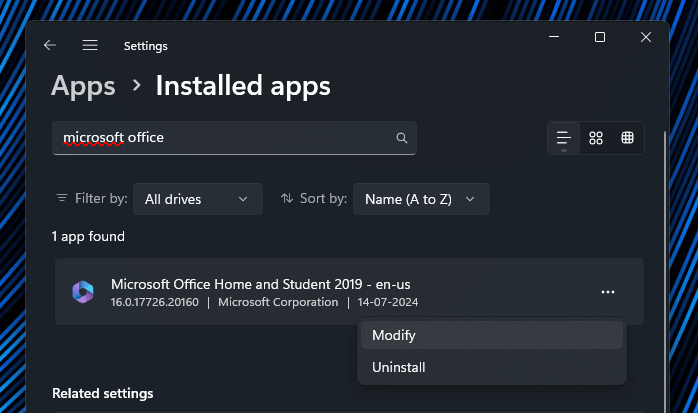The width and height of the screenshot is (698, 413).
Task: Click the Settings window title
Action: 146,46
